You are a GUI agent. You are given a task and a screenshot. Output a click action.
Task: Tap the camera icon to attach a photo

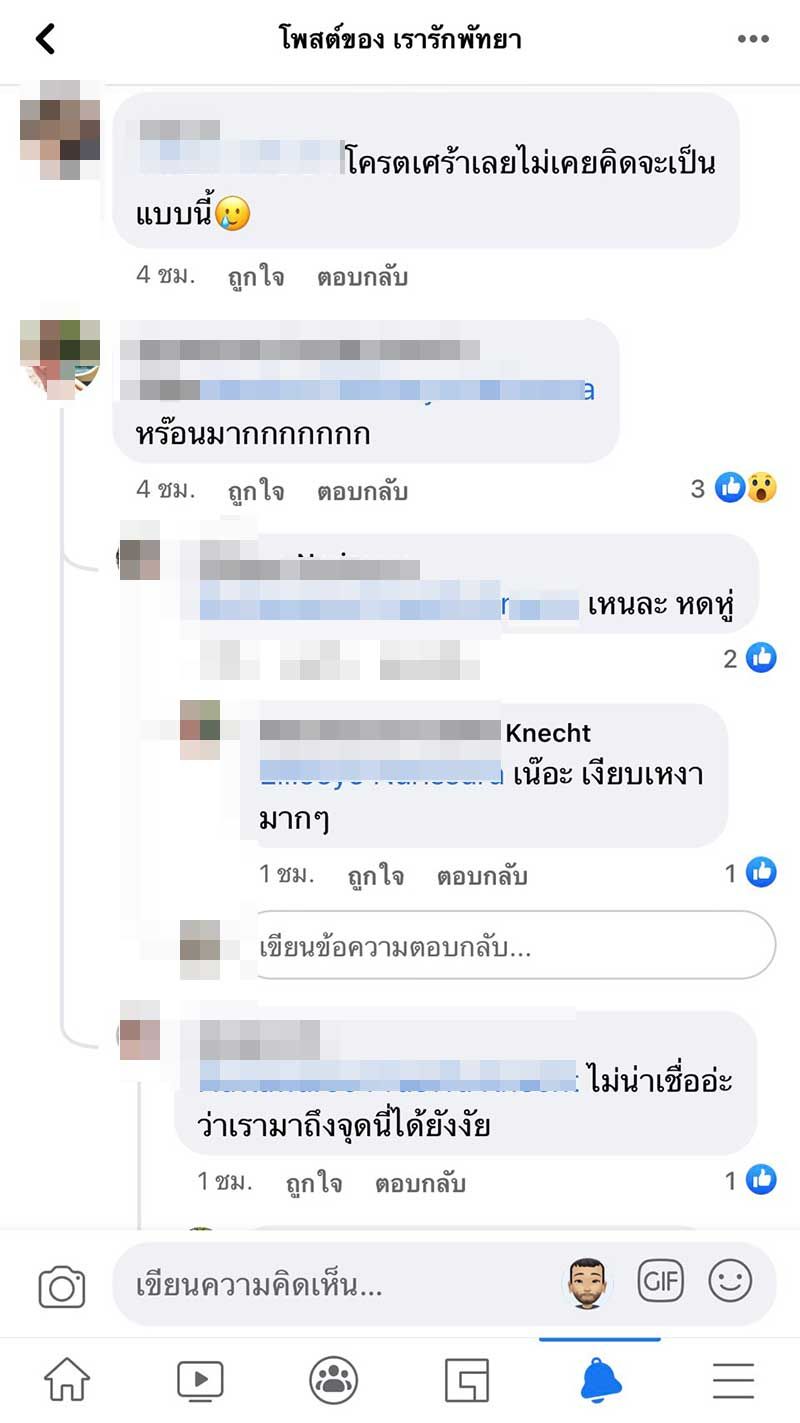(x=62, y=1286)
